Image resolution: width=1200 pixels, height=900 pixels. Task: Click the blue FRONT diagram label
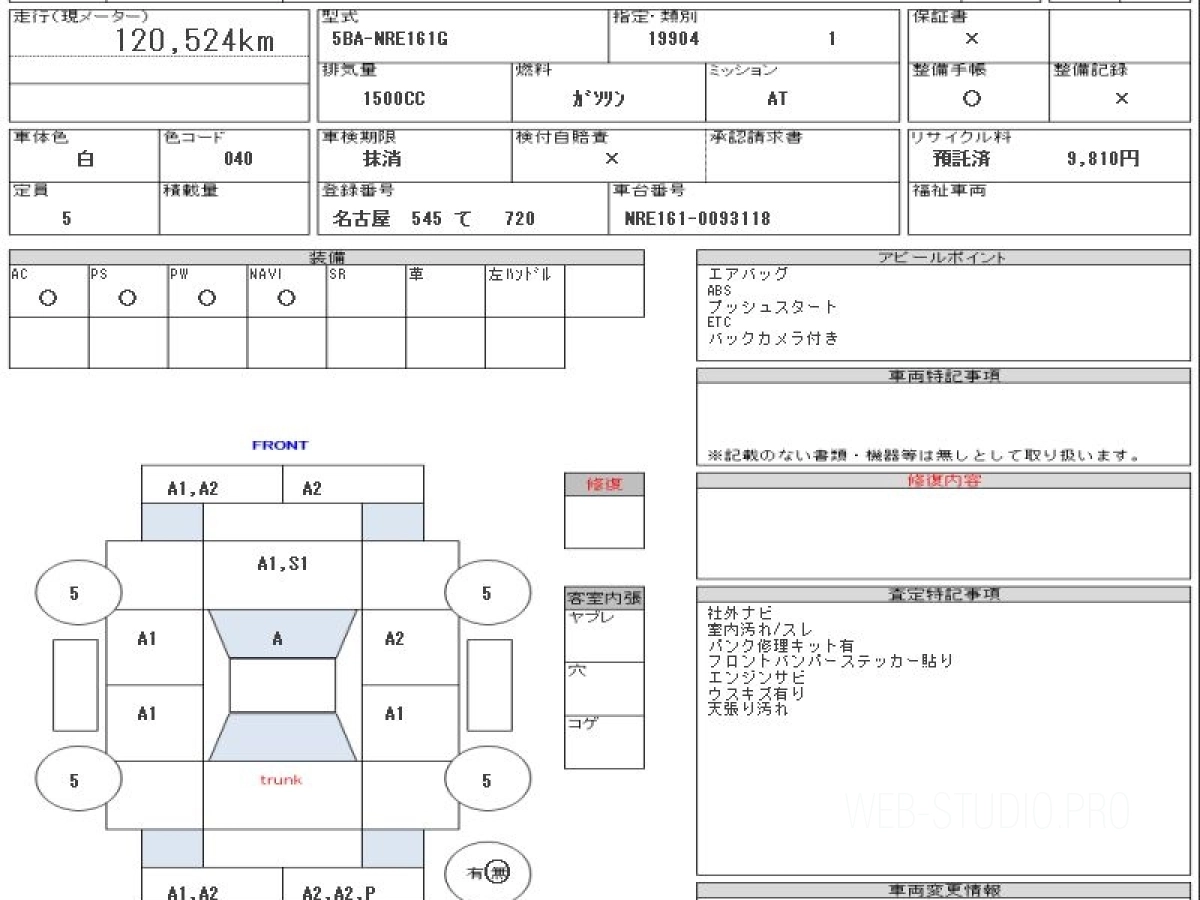point(280,445)
